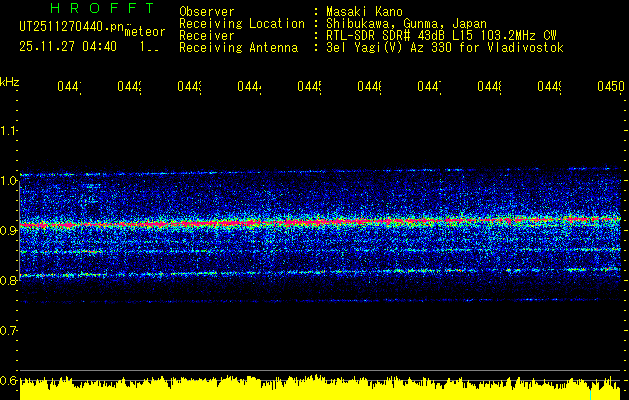Click the 0.6 frequency axis label
Viewport: 629px width, 400px height.
pos(9,380)
